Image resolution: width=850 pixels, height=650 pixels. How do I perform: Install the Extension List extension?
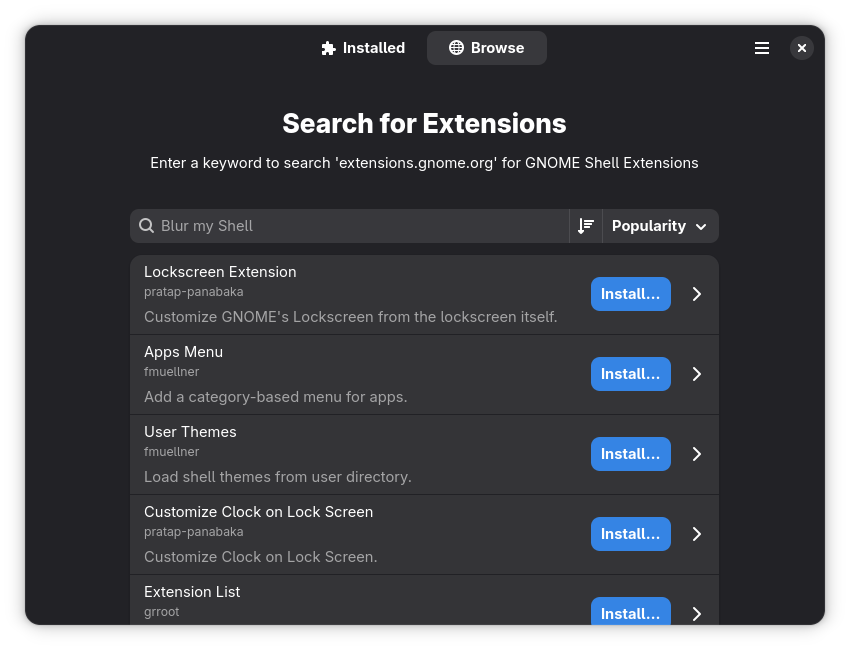630,612
